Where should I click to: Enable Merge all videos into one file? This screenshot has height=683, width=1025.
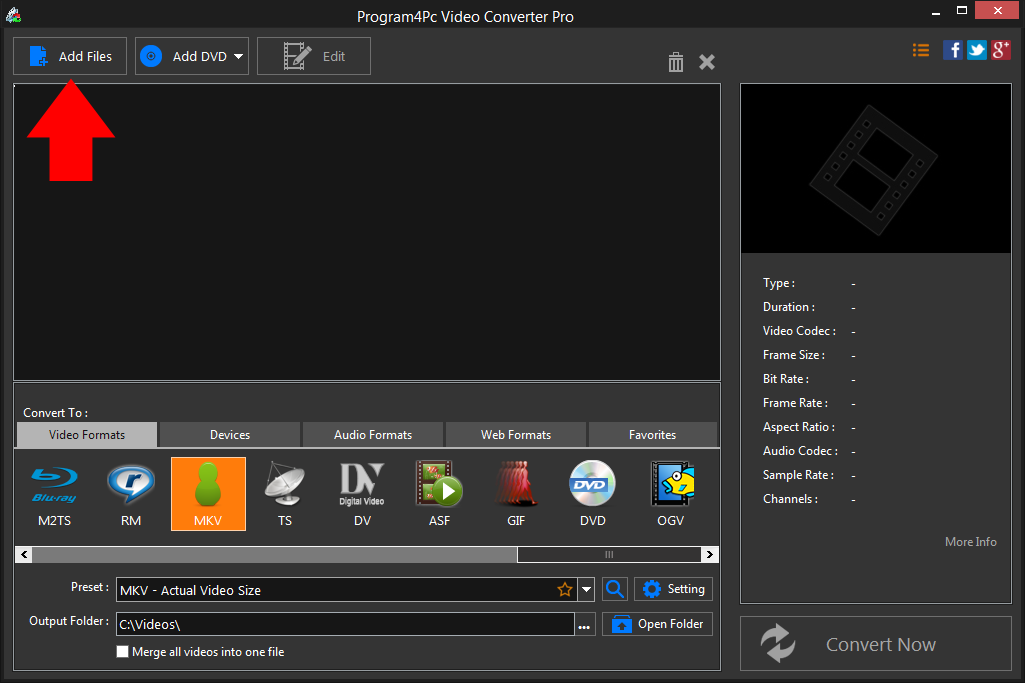[122, 651]
